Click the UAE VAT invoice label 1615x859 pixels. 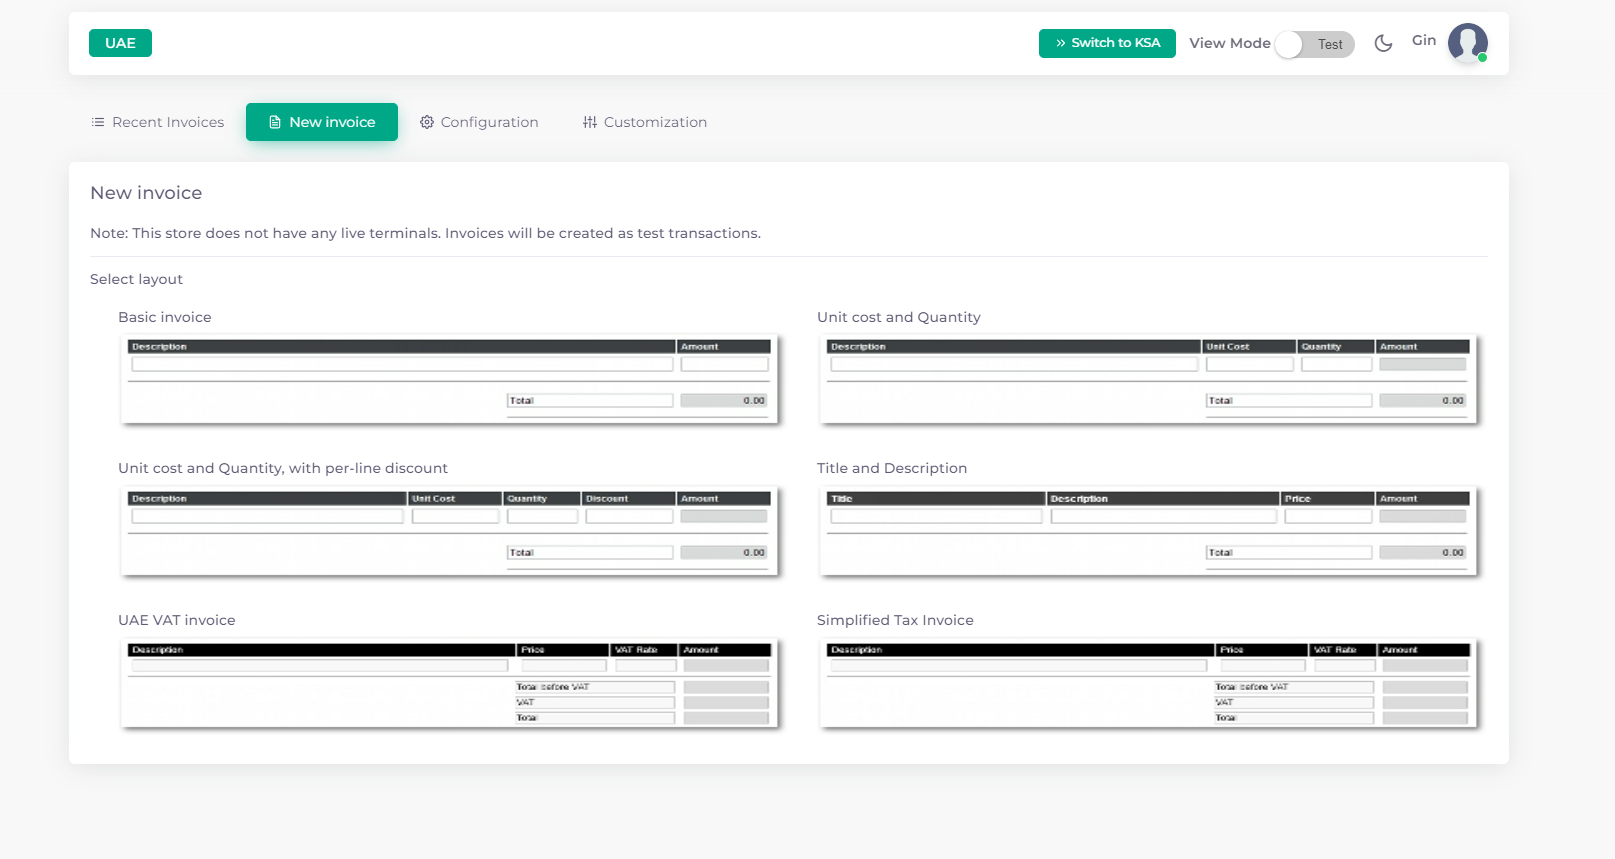[177, 620]
